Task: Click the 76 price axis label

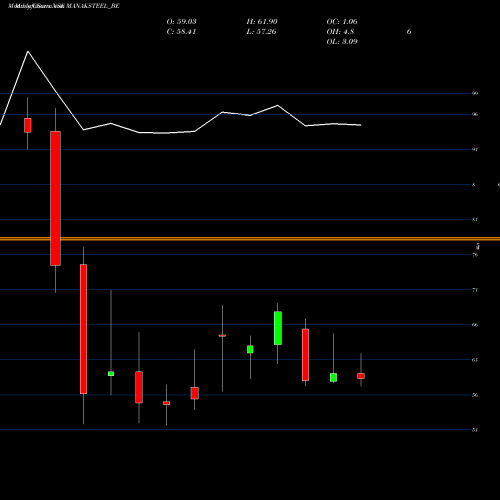Action: click(475, 255)
